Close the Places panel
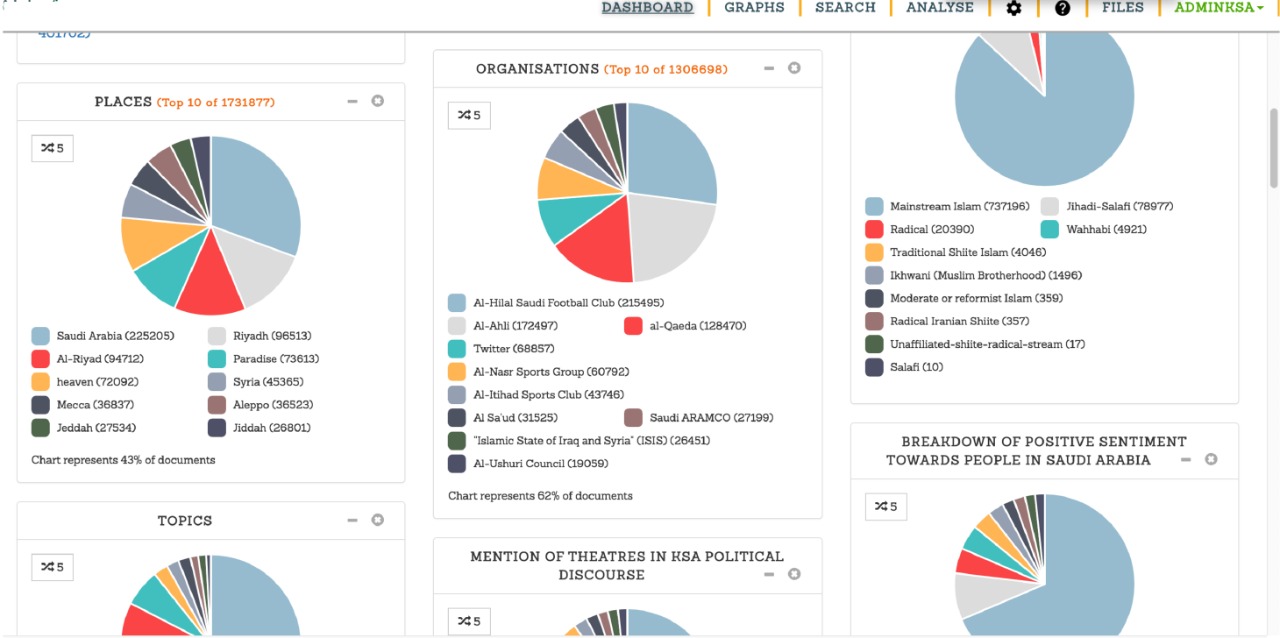The width and height of the screenshot is (1280, 638). (378, 101)
